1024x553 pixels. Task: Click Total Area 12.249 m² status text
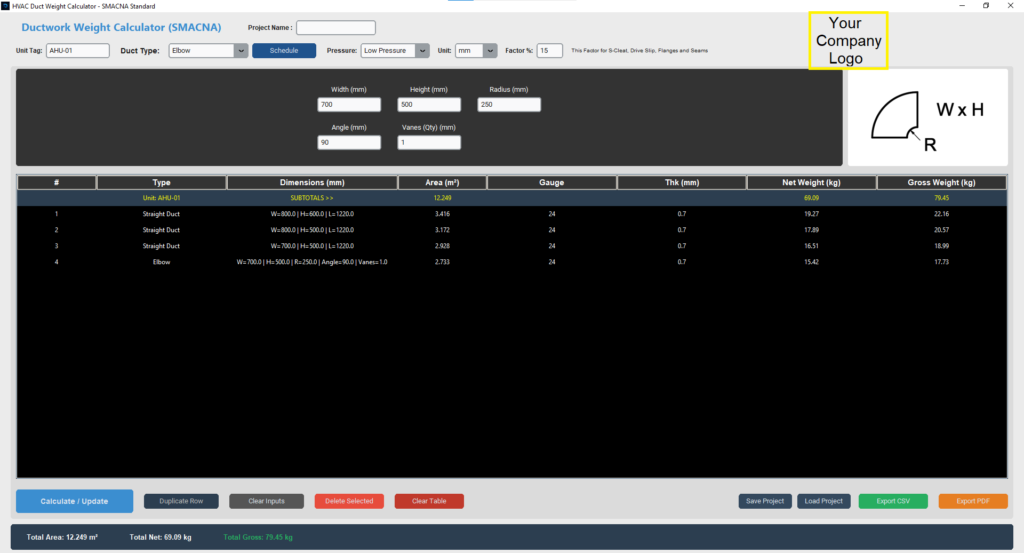(62, 537)
